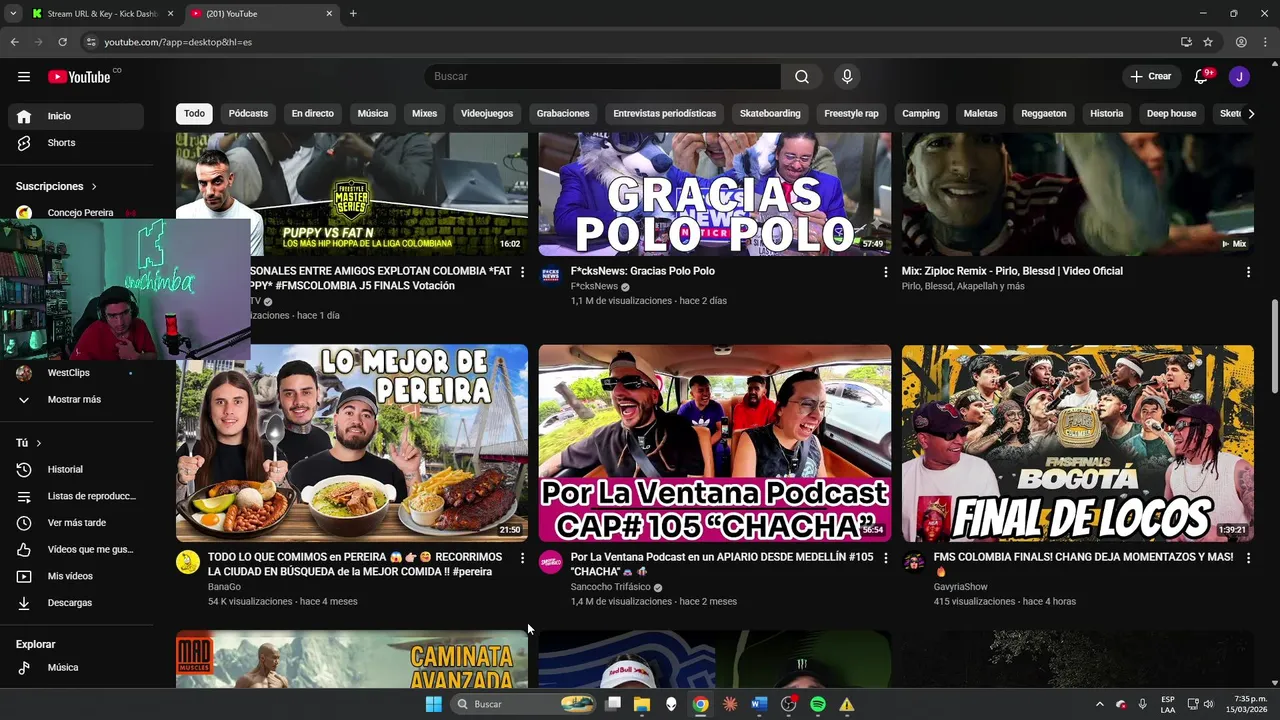
Task: Go to Inicio in the sidebar
Action: 76,116
